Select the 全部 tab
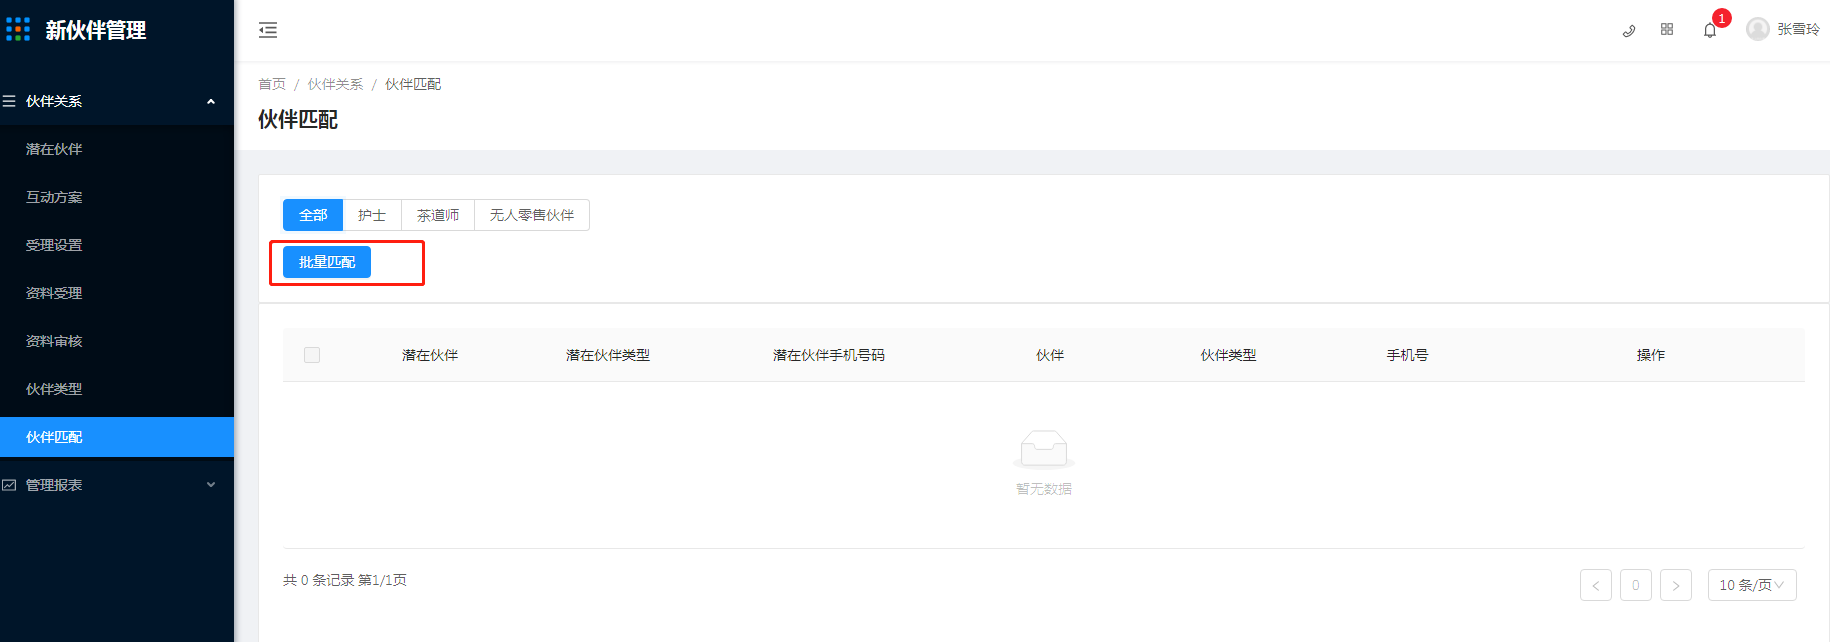 (x=313, y=215)
